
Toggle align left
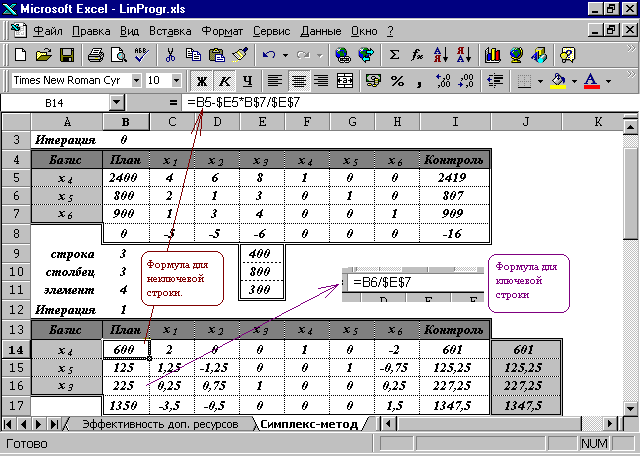click(275, 80)
